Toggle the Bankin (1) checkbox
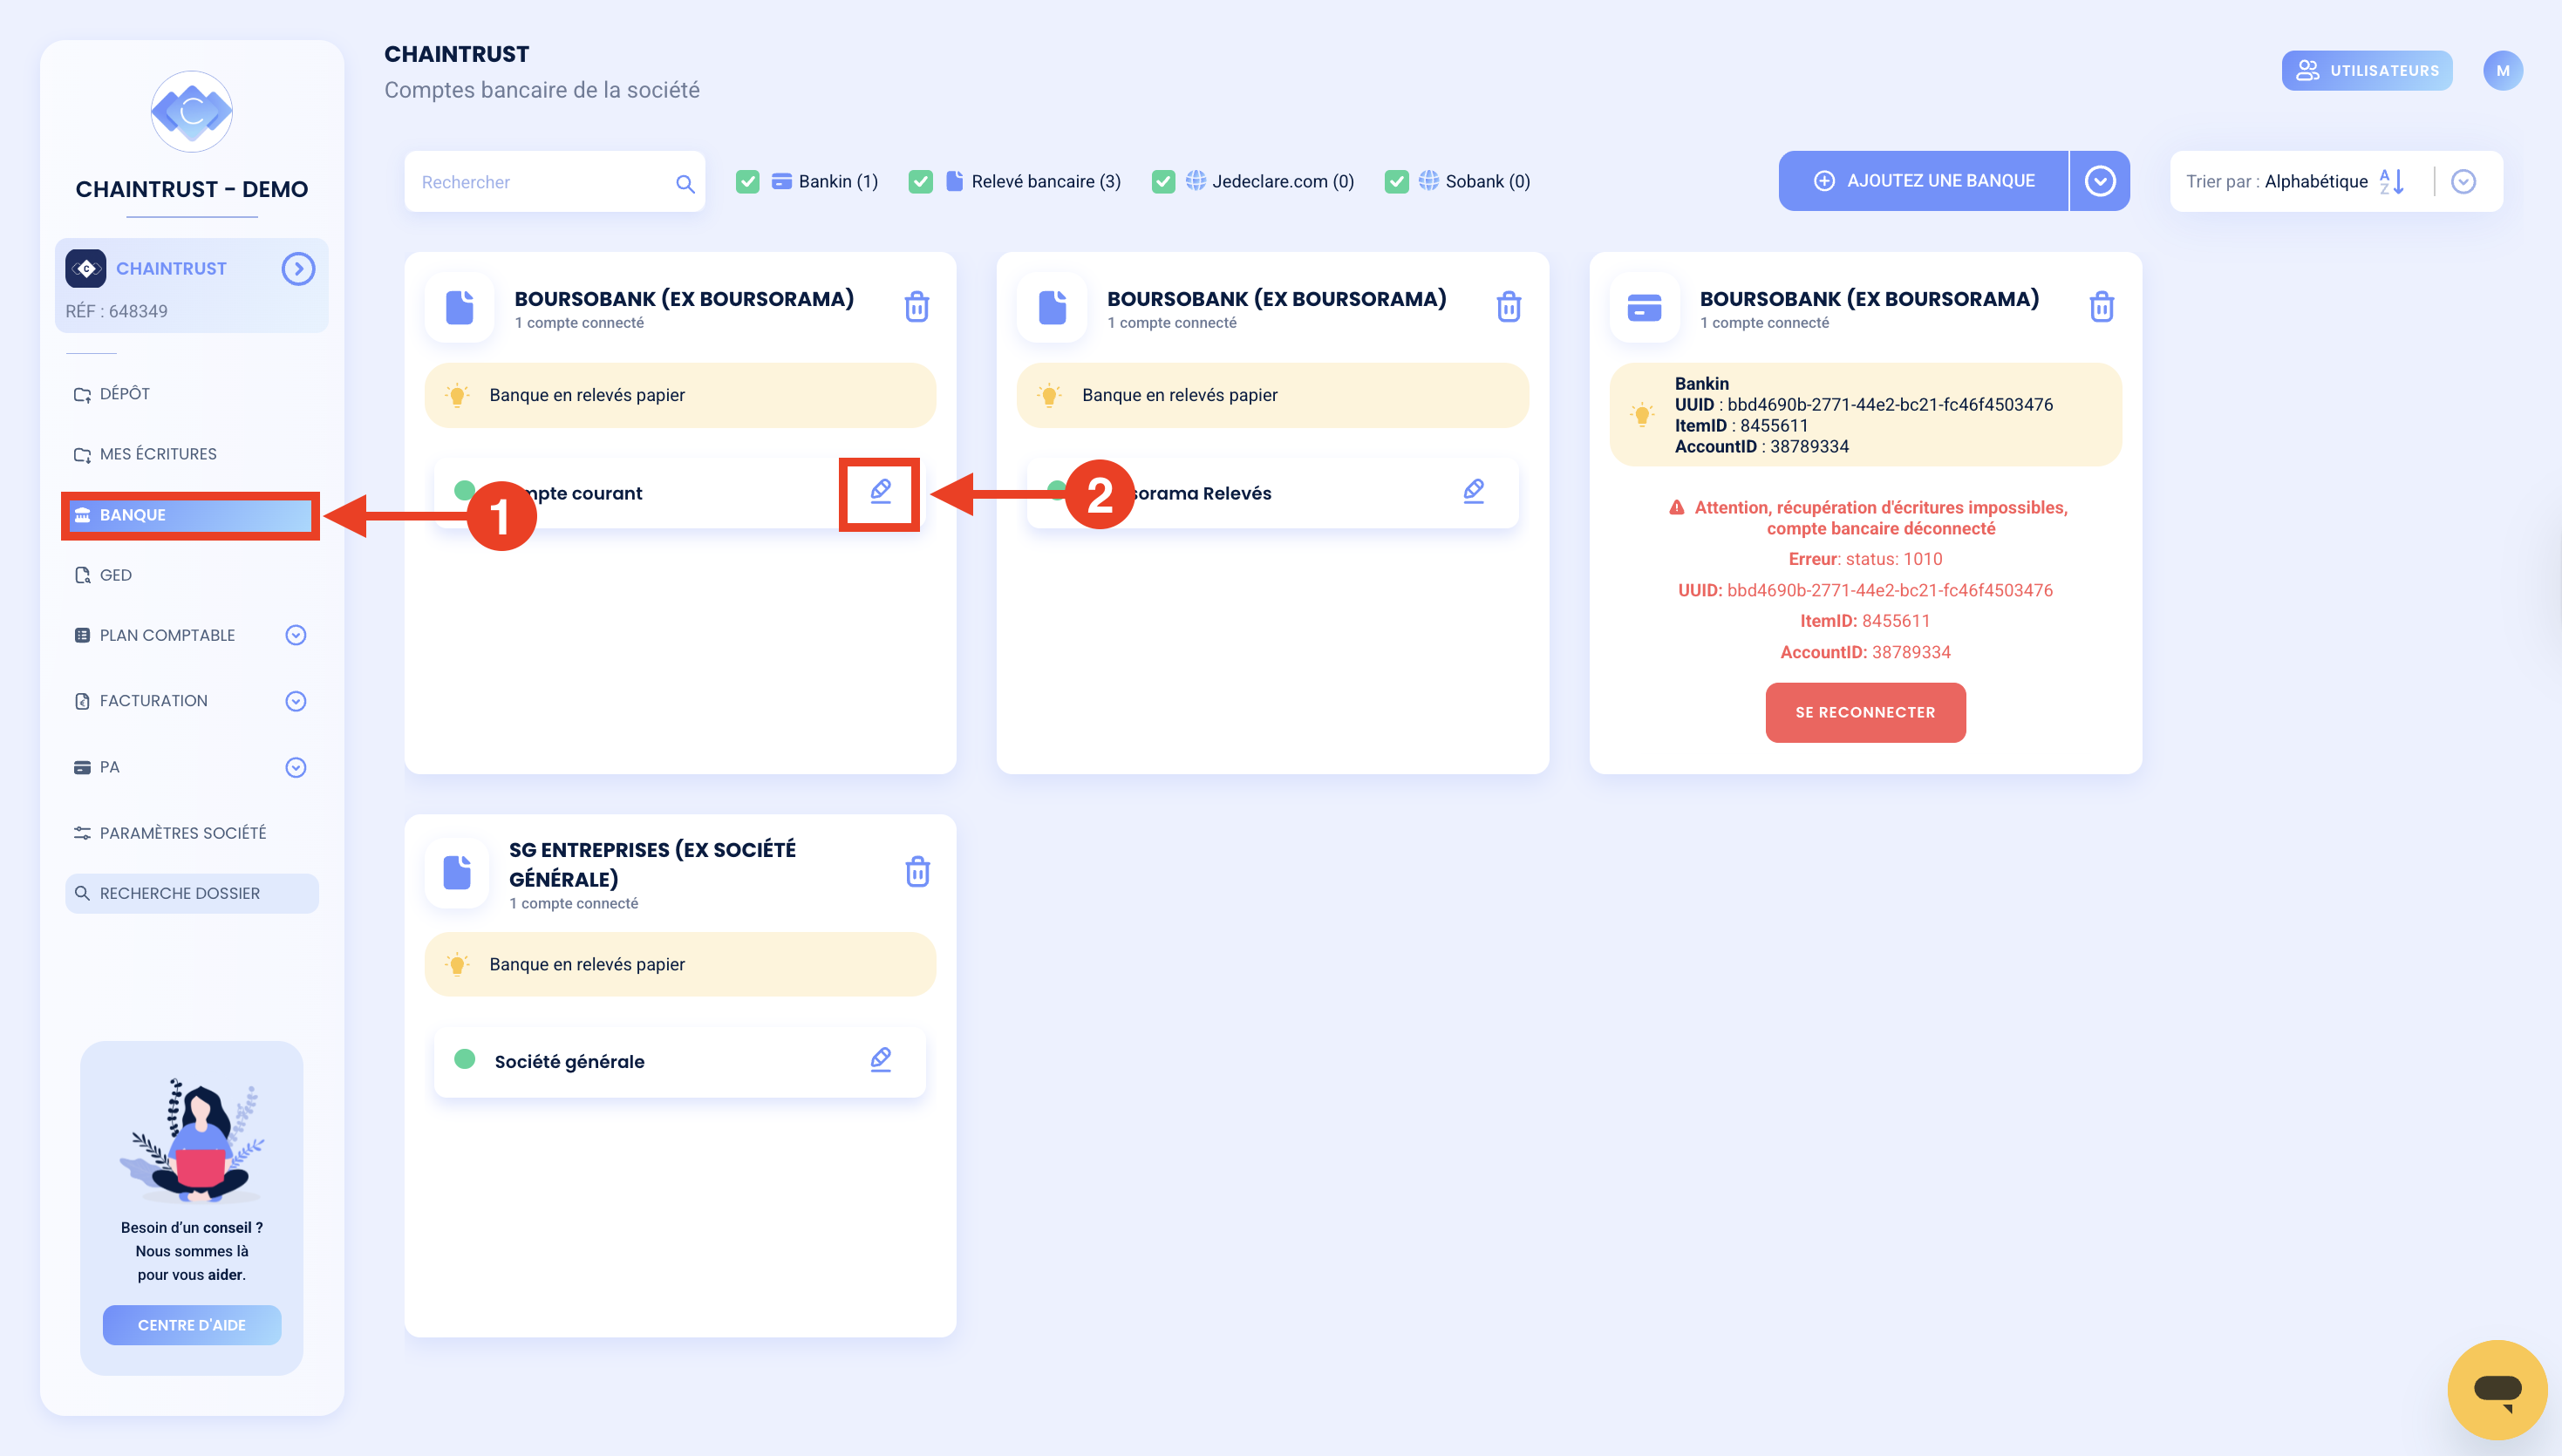 [747, 181]
